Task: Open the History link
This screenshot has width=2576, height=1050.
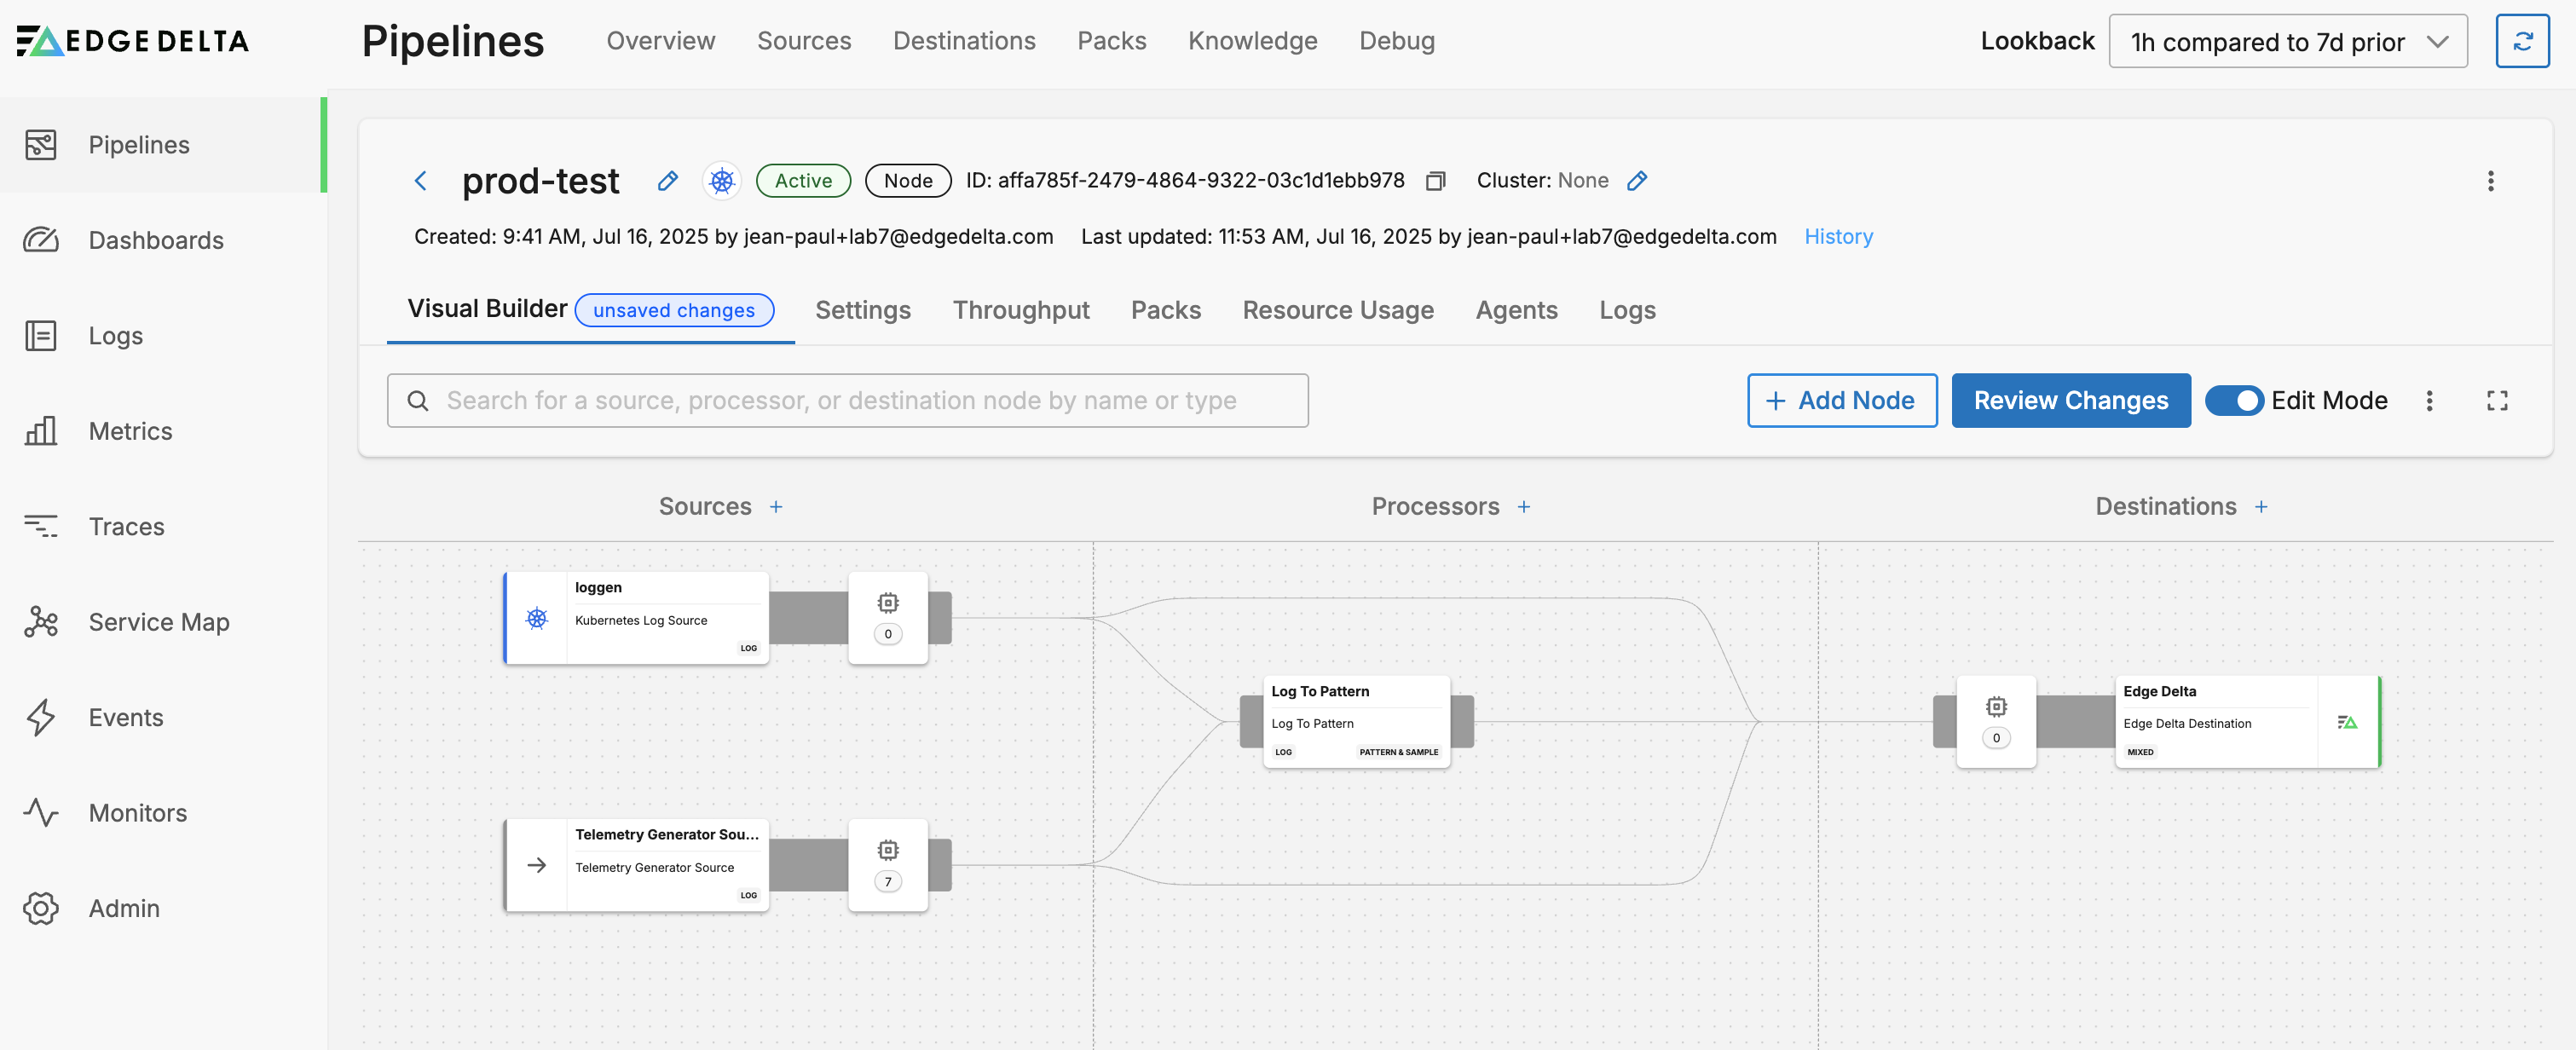Action: click(x=1838, y=237)
